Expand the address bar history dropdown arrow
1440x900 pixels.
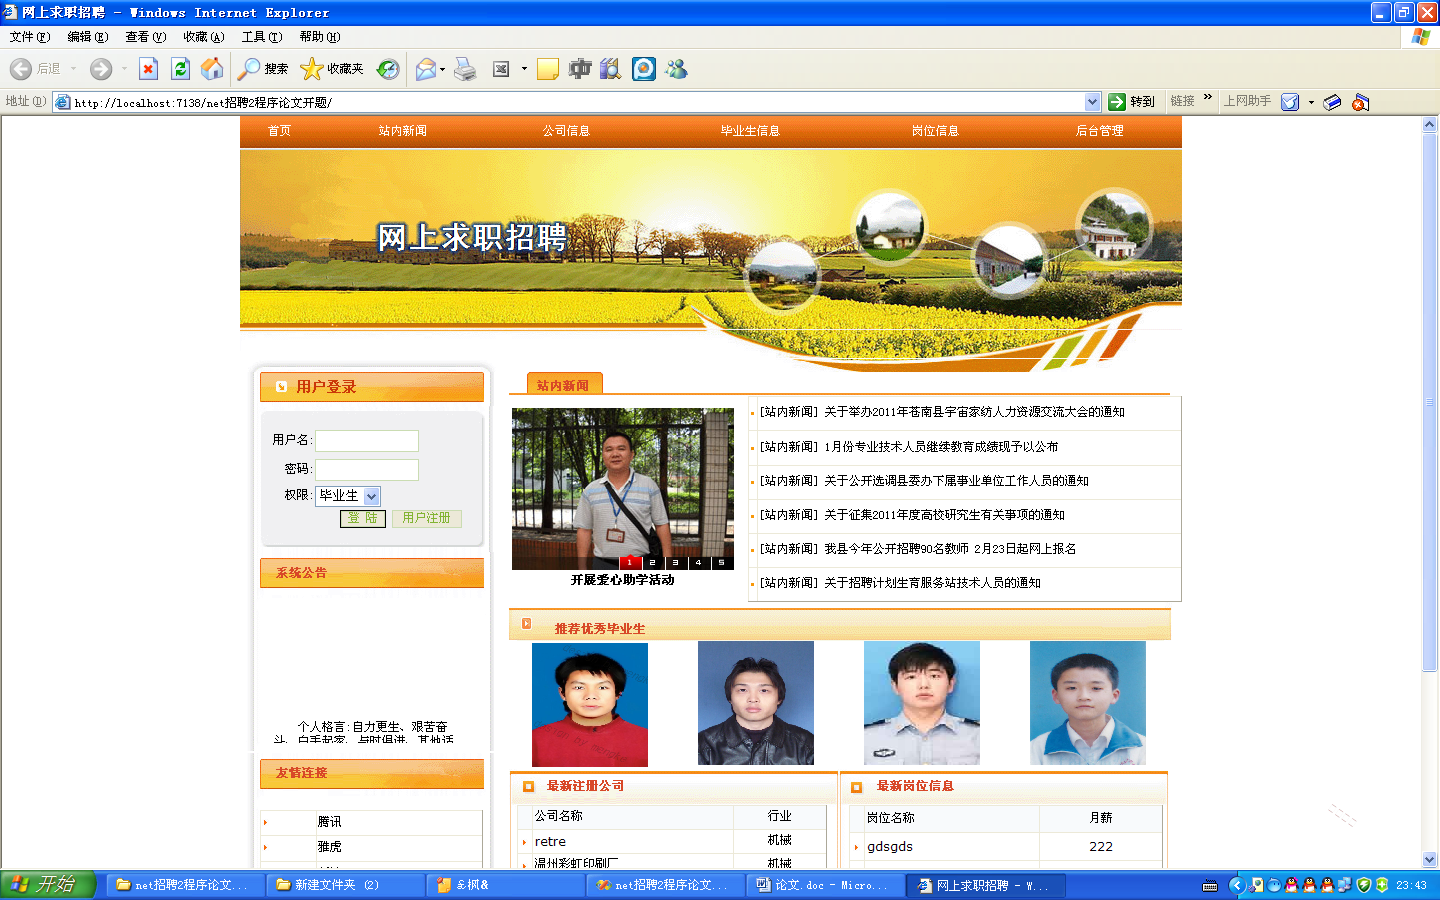click(1094, 101)
